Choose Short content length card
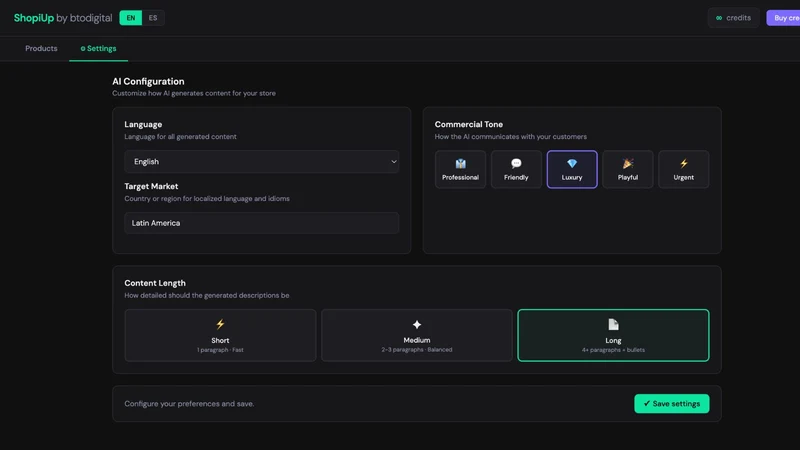Viewport: 800px width, 450px height. (220, 335)
